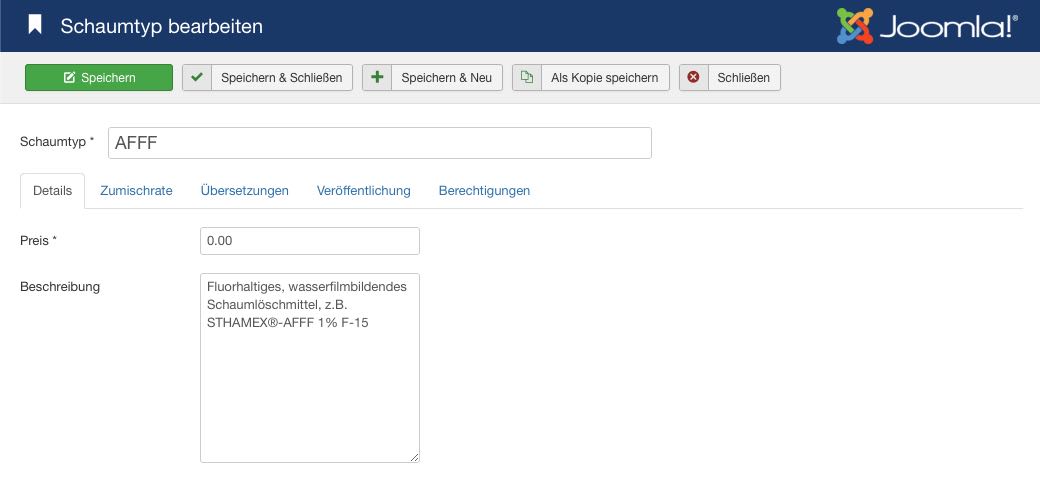Click the Beschreibung field label
Viewport: 1040px width, 480px height.
click(60, 287)
